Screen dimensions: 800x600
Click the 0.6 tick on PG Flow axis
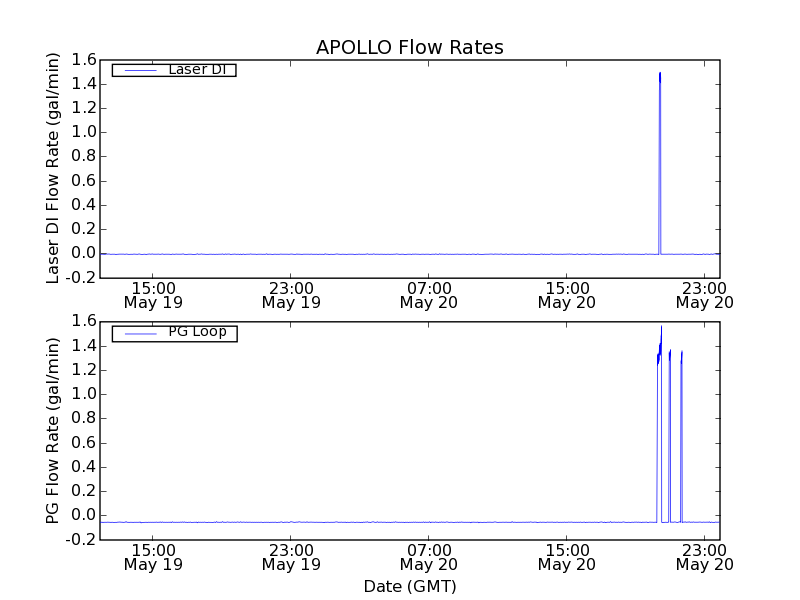(x=84, y=443)
